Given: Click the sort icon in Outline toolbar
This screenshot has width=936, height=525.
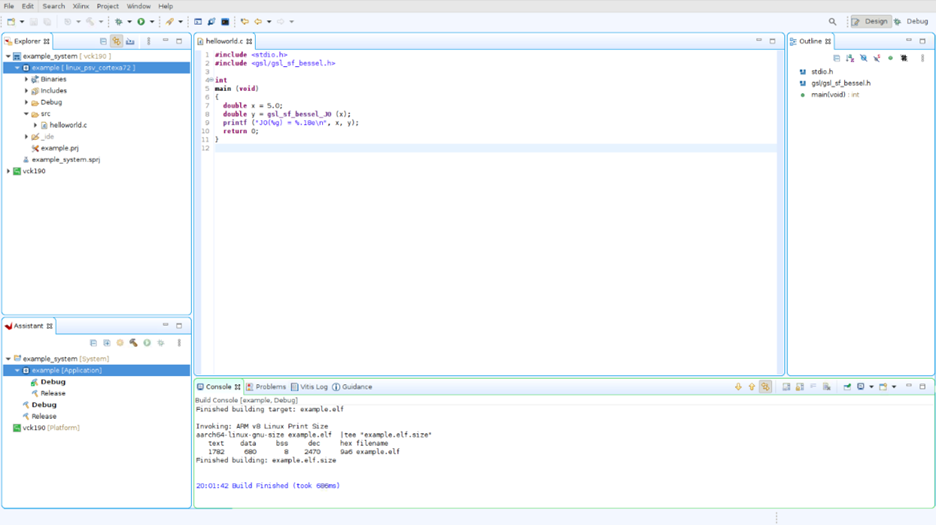Looking at the screenshot, I should (x=850, y=59).
